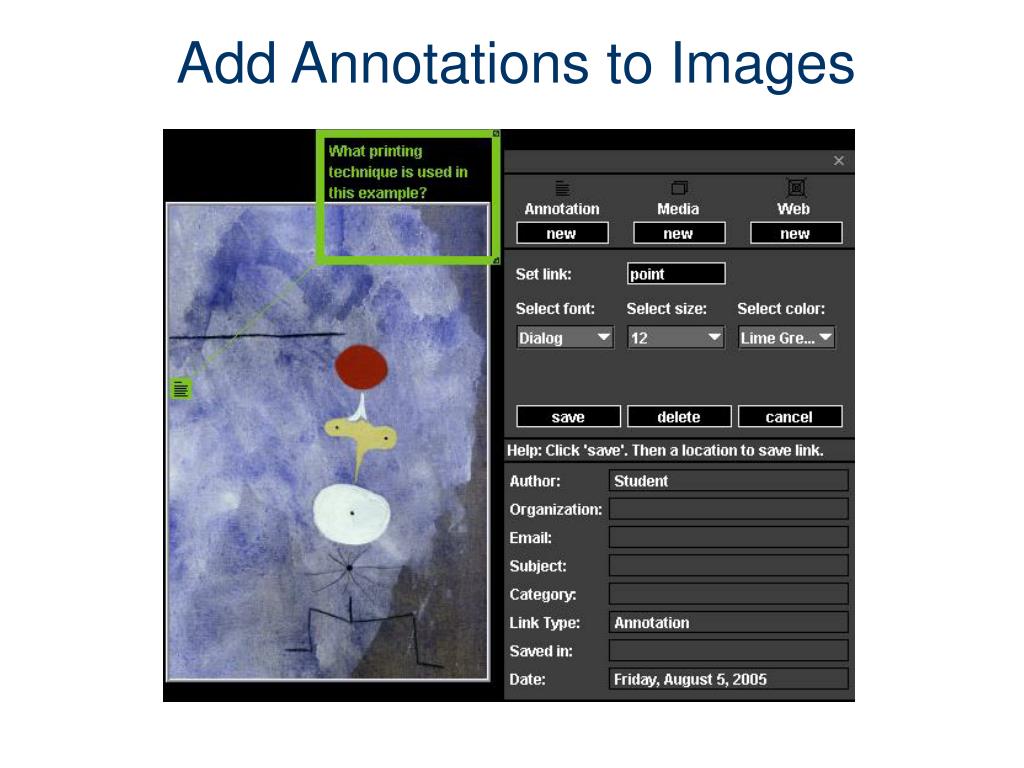The image size is (1024, 768).
Task: Click the 'Set link:' label
Action: tap(543, 274)
